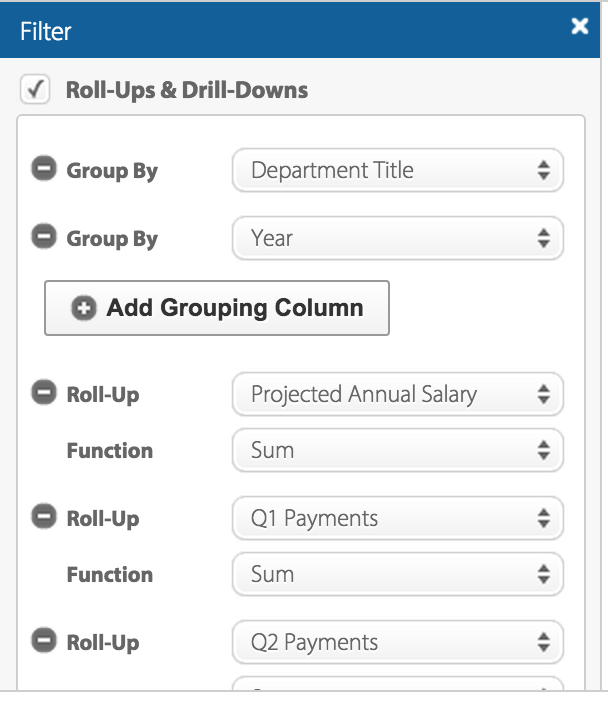Click the Roll-Ups & Drill-Downs section label
The image size is (608, 702).
tap(186, 90)
